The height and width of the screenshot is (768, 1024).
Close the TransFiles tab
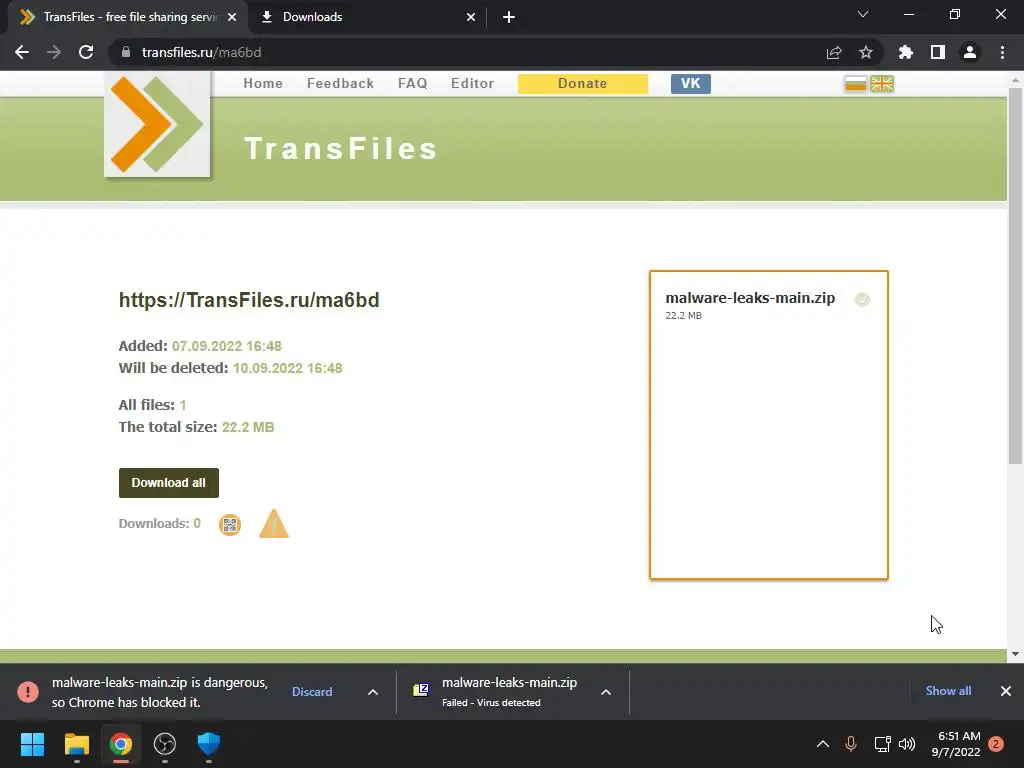232,18
